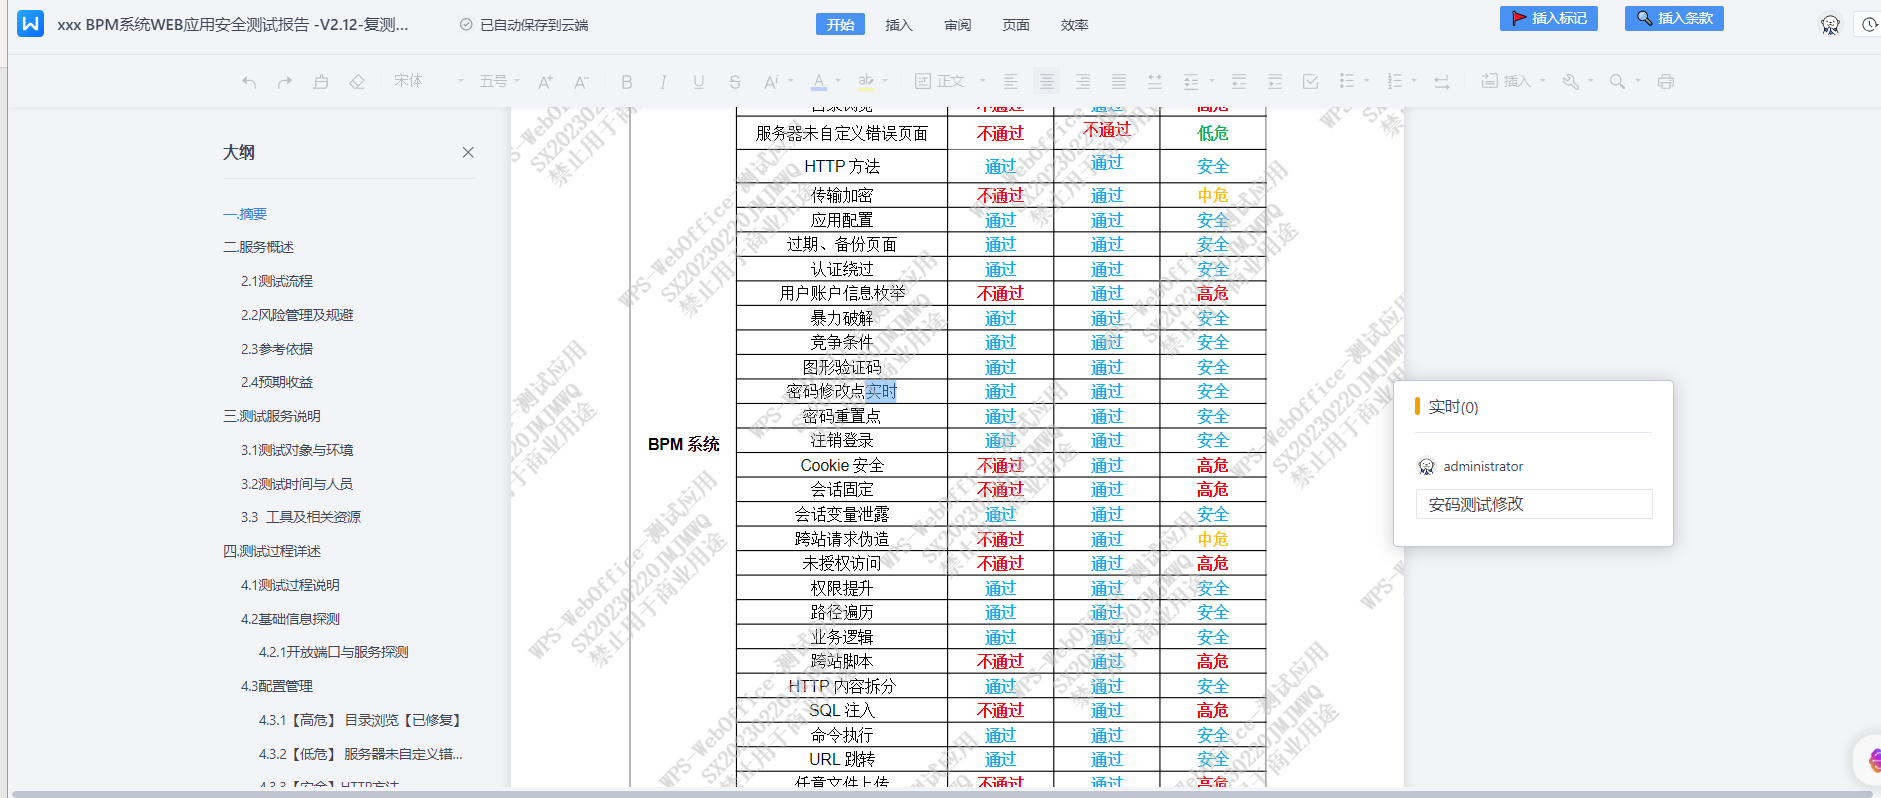The height and width of the screenshot is (798, 1881).
Task: Click the 密码修改点 table cell
Action: pos(842,391)
